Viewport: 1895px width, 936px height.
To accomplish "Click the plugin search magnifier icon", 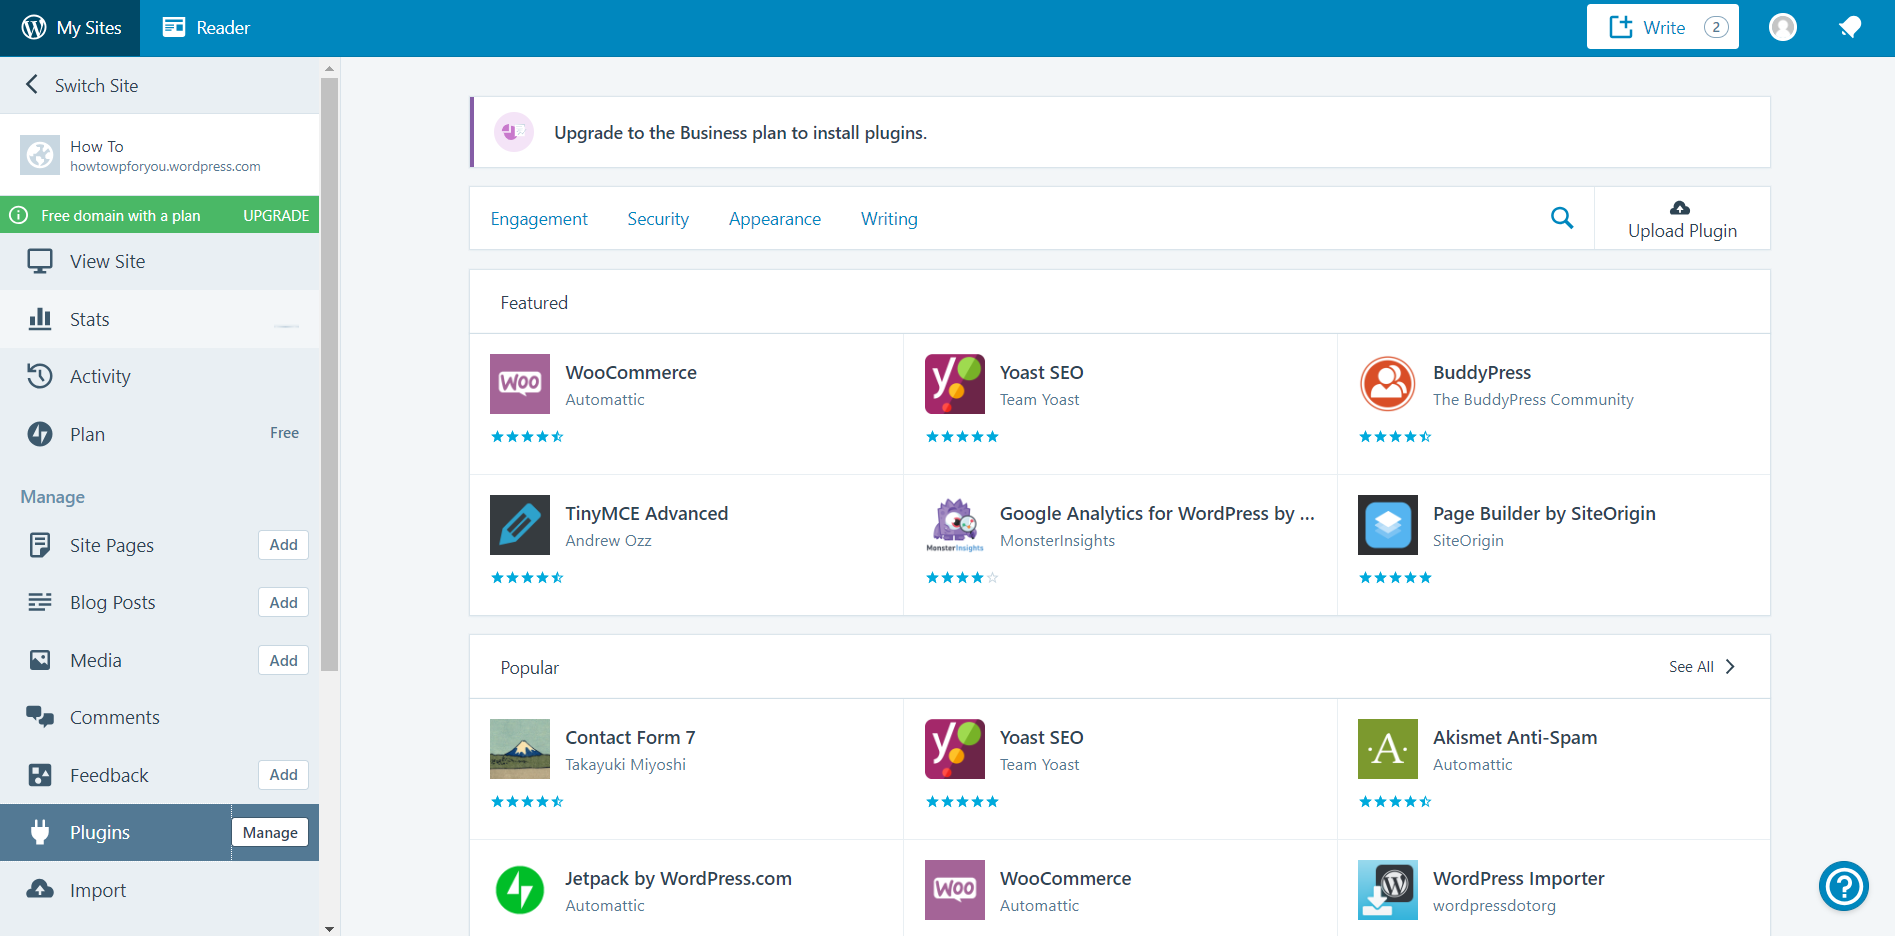I will point(1562,218).
